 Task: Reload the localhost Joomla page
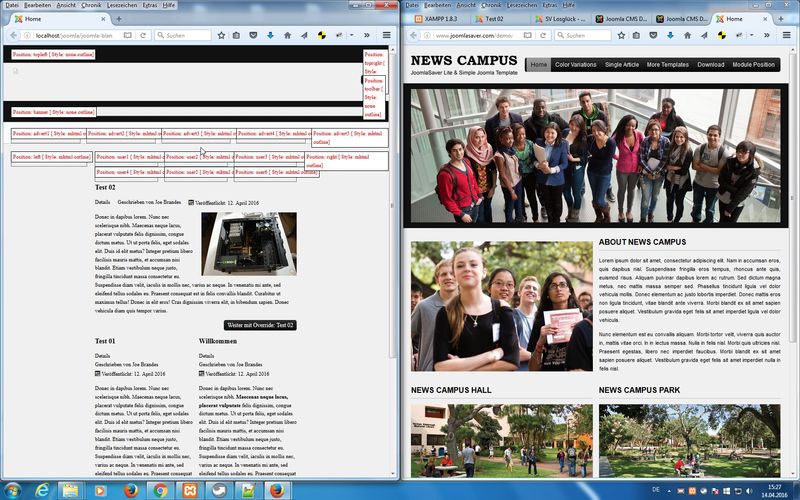[143, 35]
